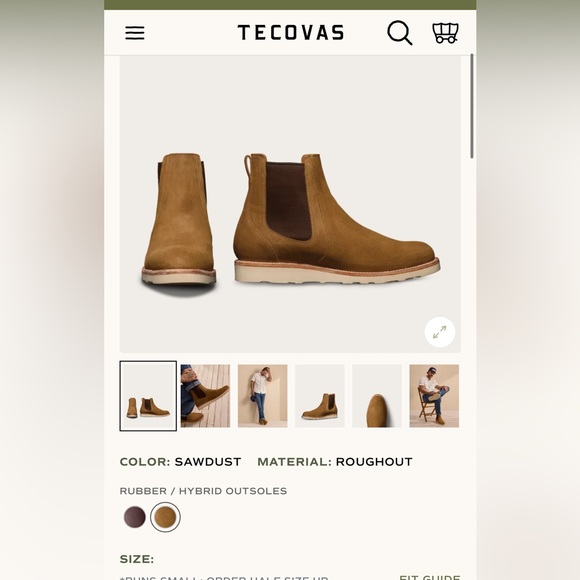Click the main boot product image
This screenshot has width=580, height=580.
coord(290,204)
